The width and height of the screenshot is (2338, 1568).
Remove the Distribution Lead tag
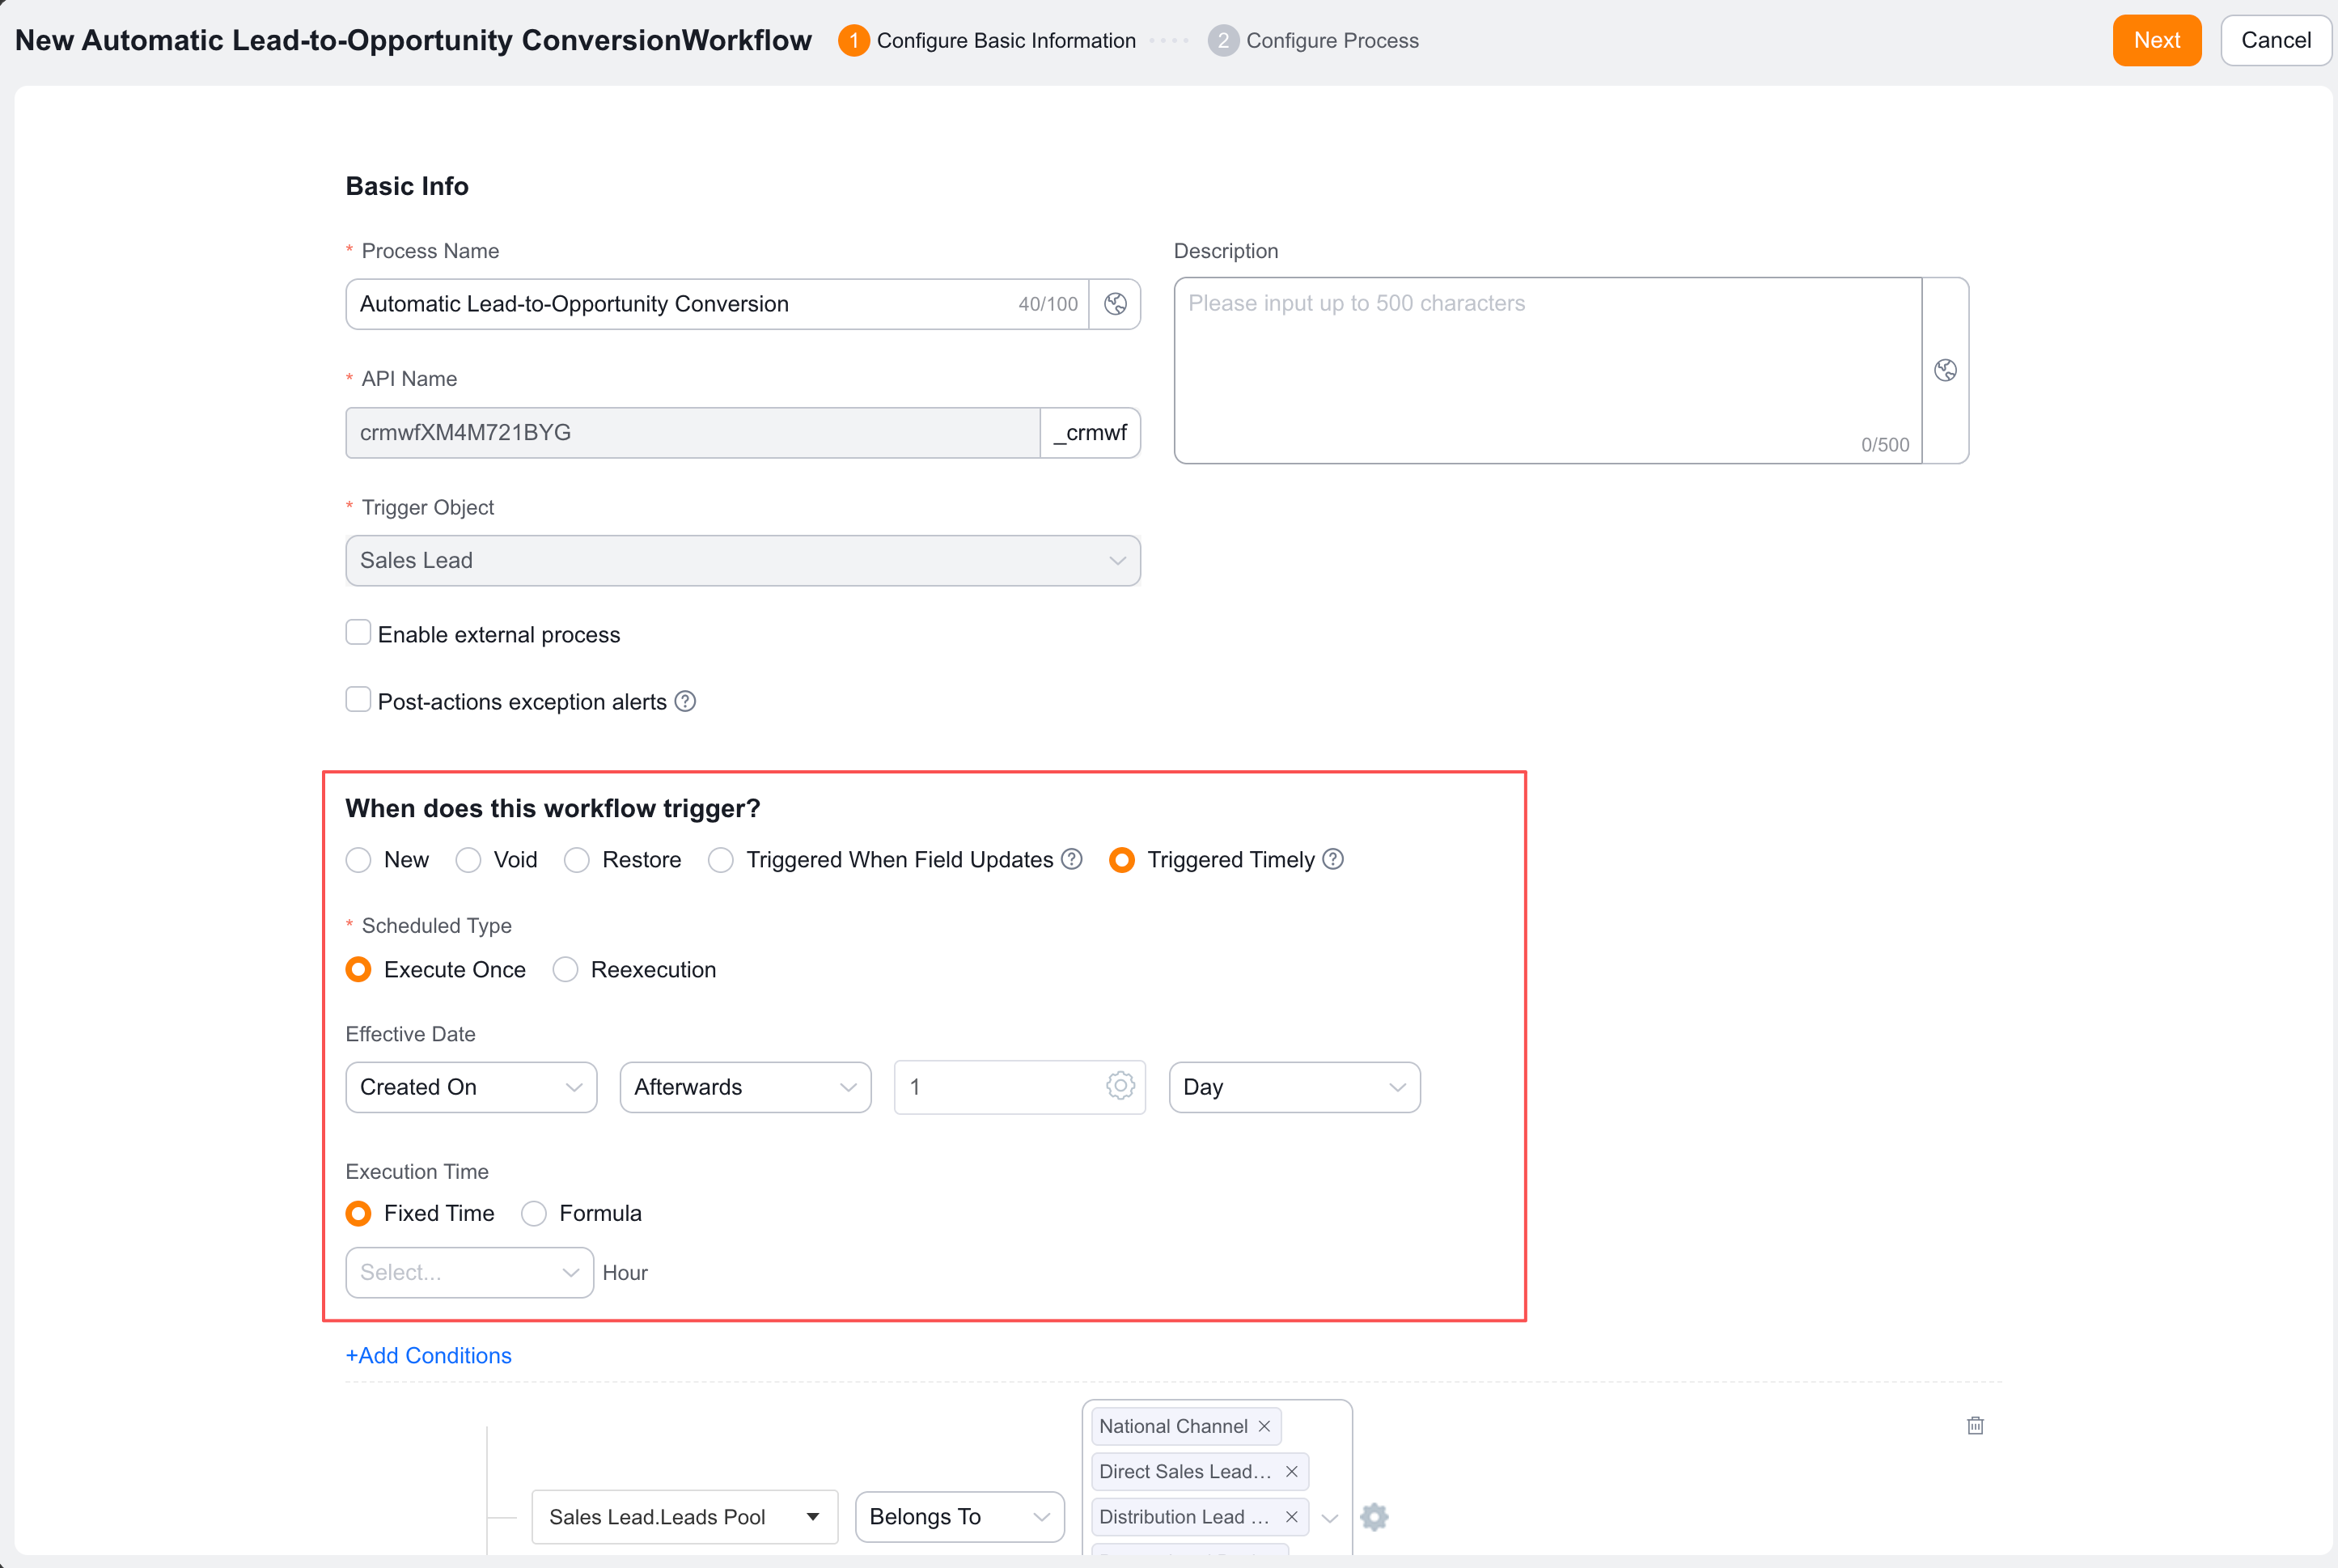click(x=1291, y=1517)
